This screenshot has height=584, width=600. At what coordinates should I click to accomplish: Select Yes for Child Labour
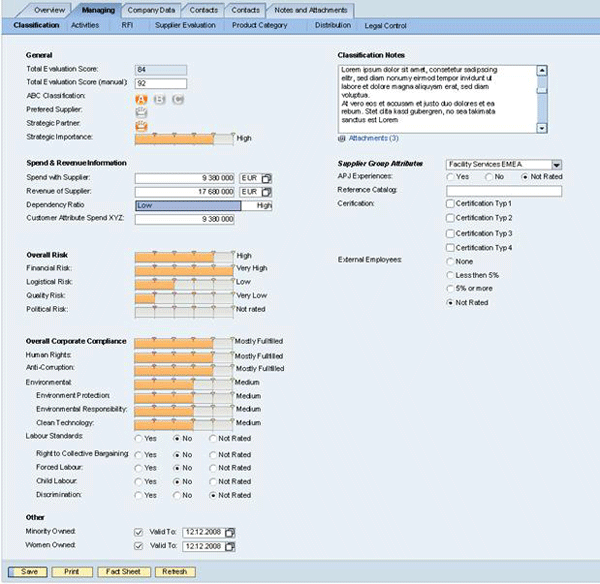coord(139,481)
